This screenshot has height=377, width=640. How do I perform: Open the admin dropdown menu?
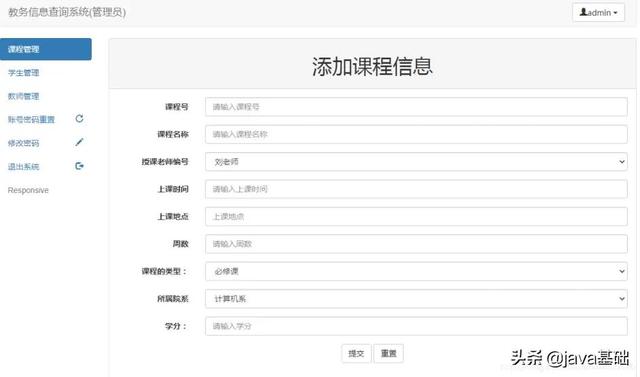click(598, 13)
